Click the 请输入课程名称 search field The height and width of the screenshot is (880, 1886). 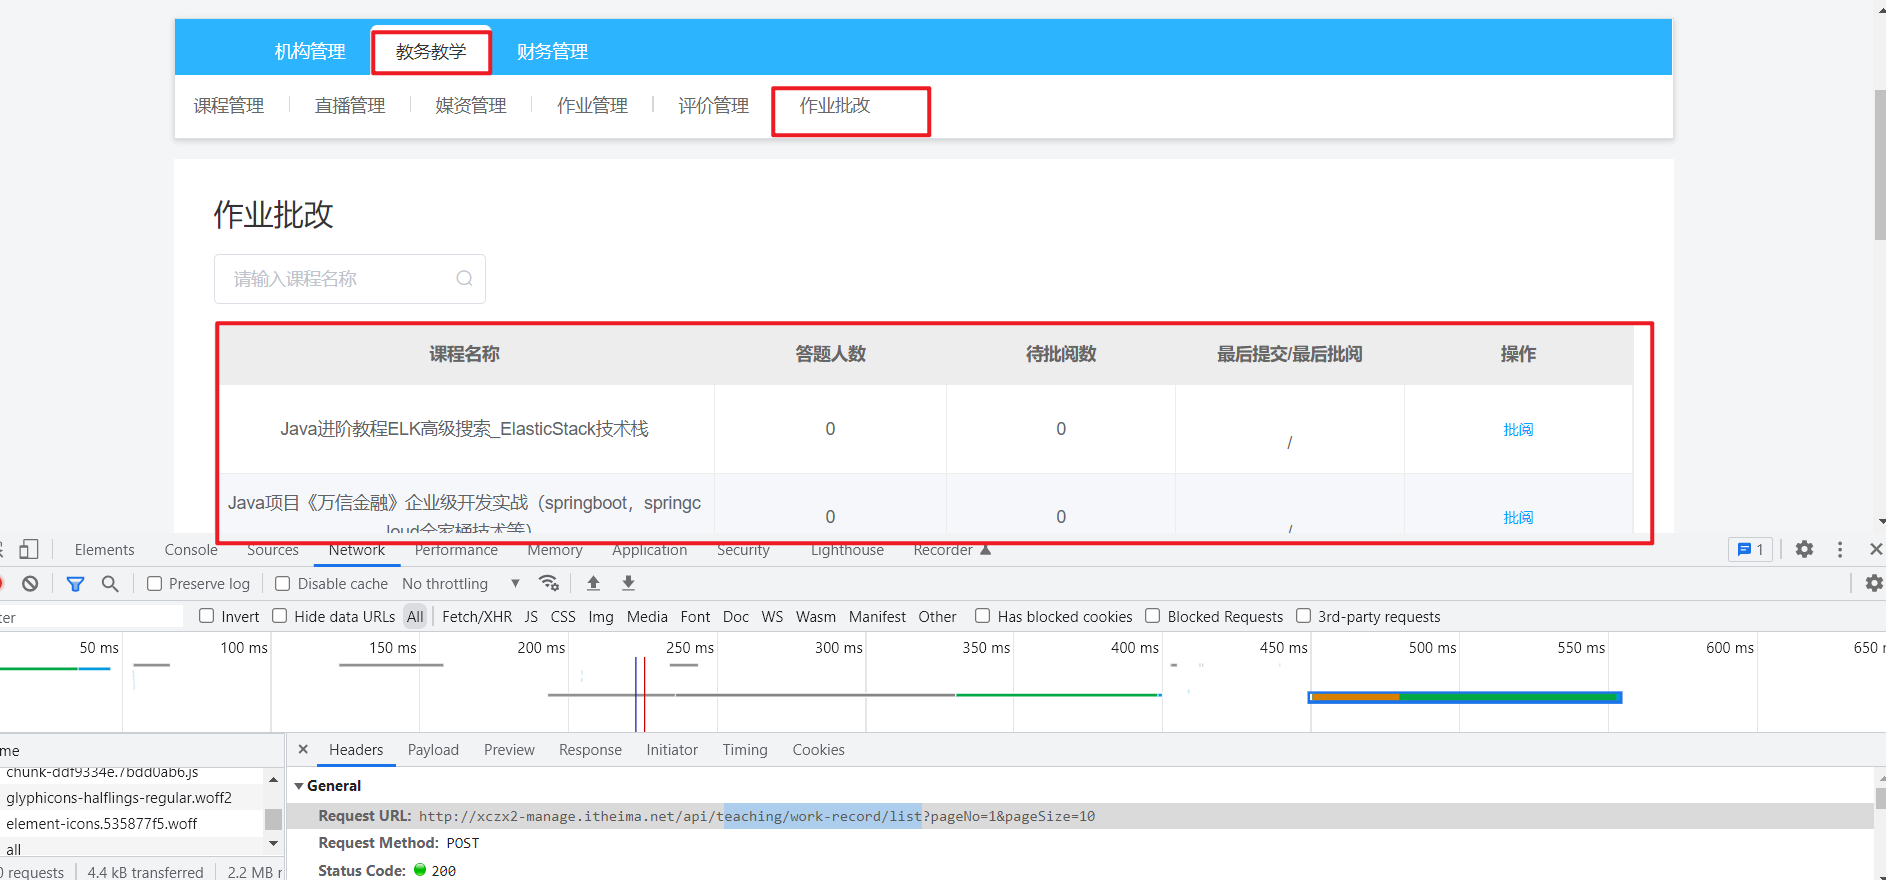click(x=350, y=279)
